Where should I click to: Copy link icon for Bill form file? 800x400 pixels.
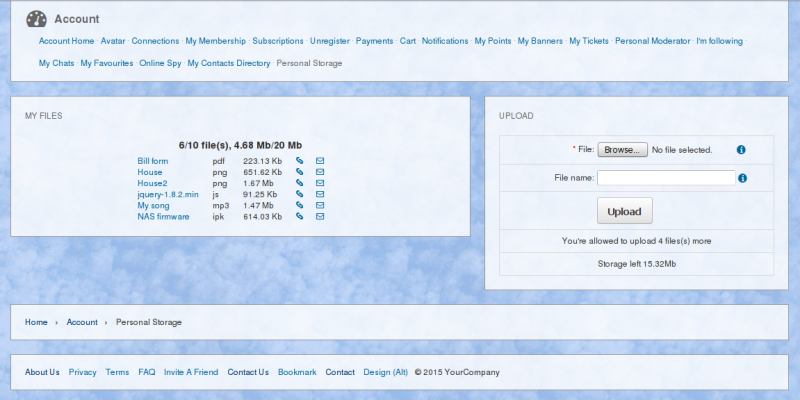point(299,161)
